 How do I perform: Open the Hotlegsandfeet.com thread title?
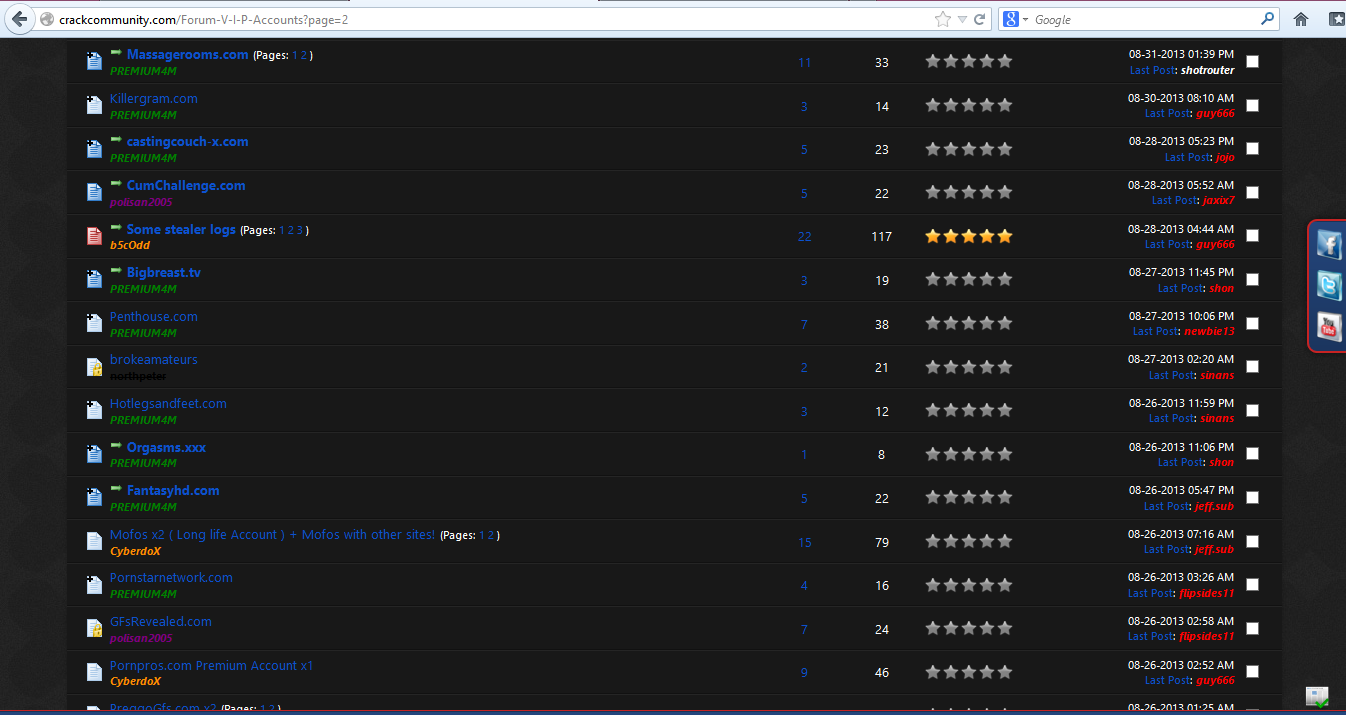tap(168, 403)
